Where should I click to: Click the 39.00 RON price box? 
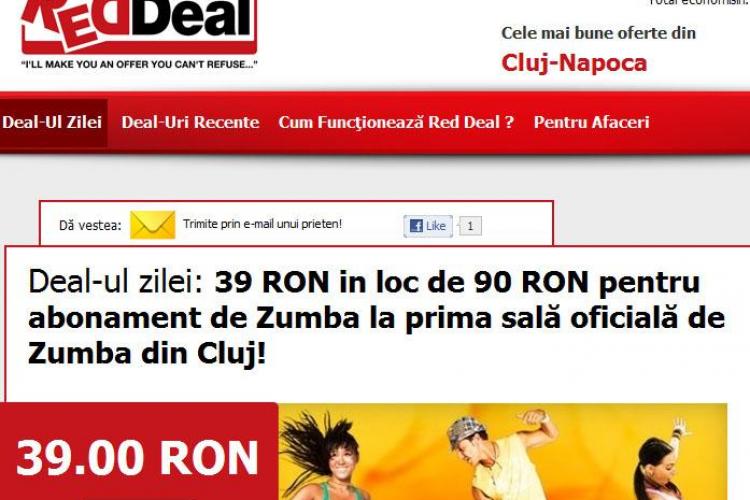[138, 452]
